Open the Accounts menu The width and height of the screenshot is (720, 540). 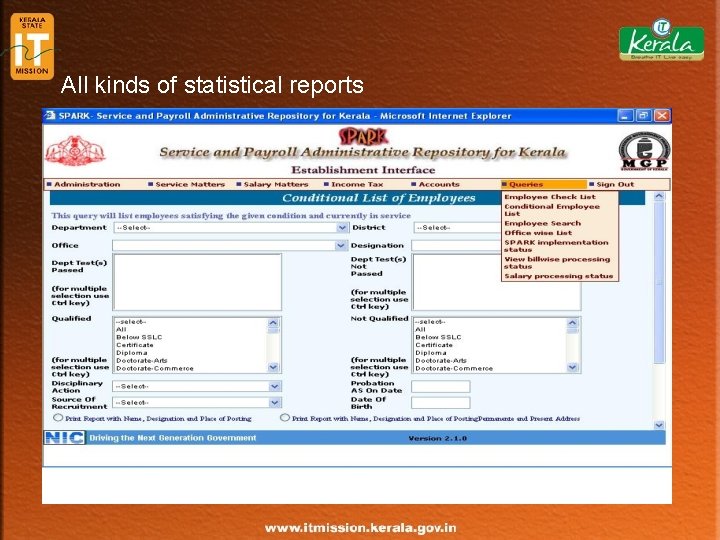tap(439, 185)
